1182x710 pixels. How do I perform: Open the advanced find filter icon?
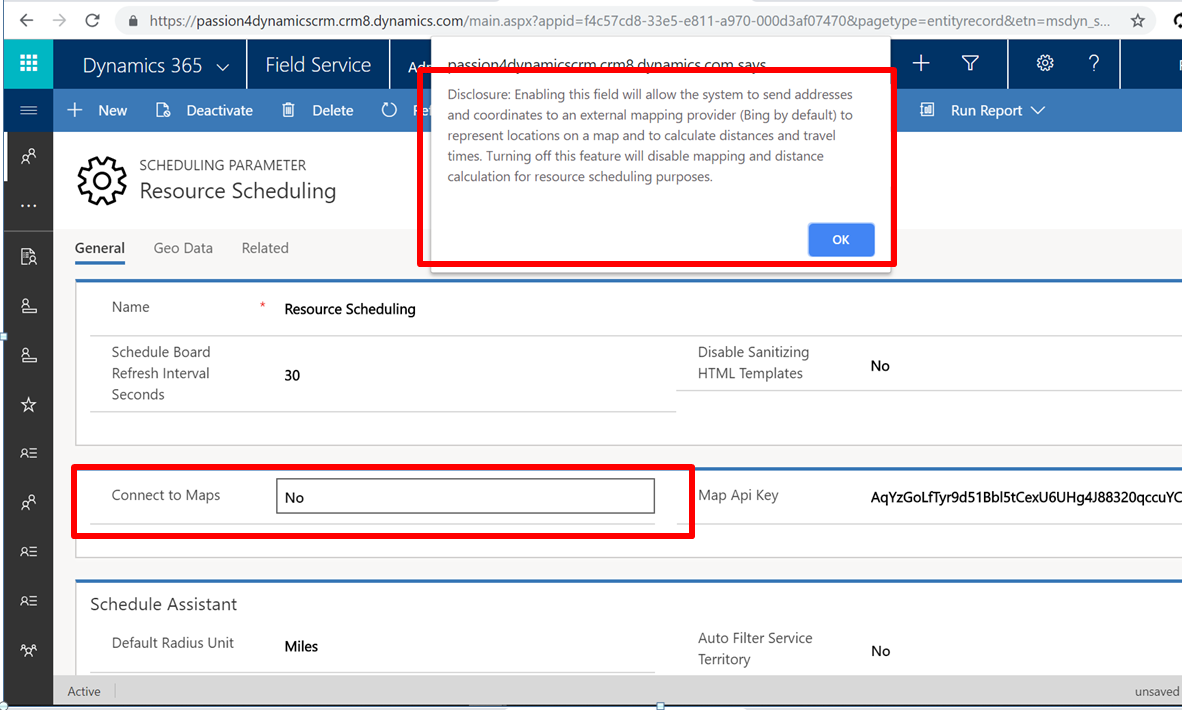pos(970,64)
